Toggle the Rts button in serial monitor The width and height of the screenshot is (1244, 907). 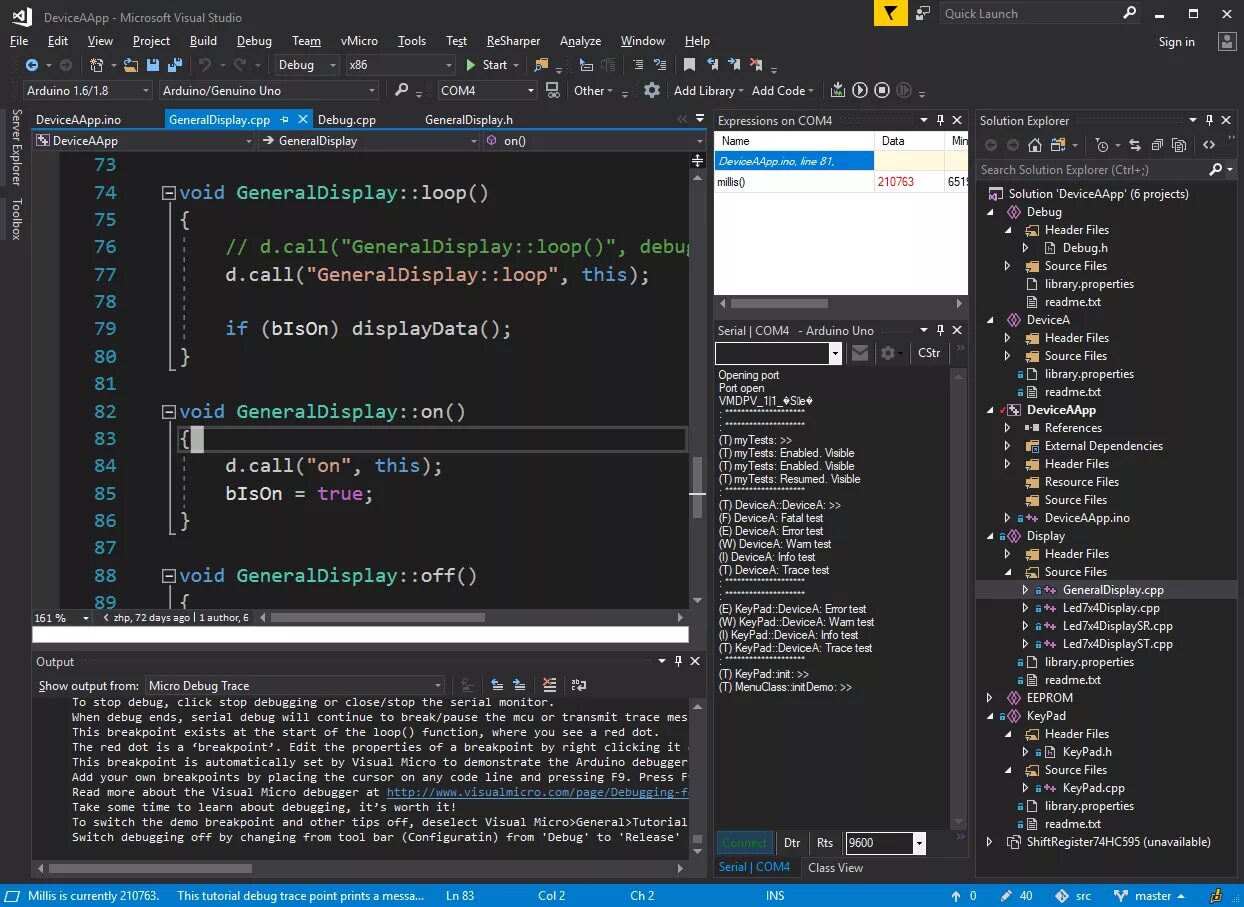tap(825, 843)
